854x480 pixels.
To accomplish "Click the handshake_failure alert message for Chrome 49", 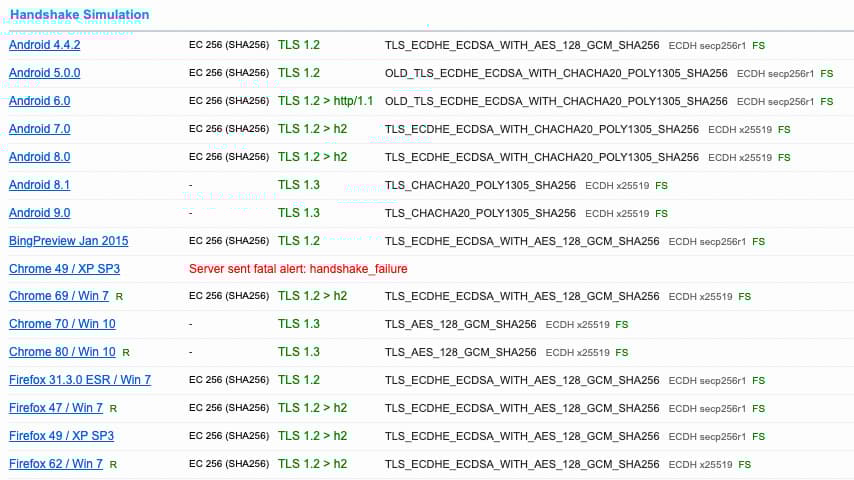I will click(298, 269).
